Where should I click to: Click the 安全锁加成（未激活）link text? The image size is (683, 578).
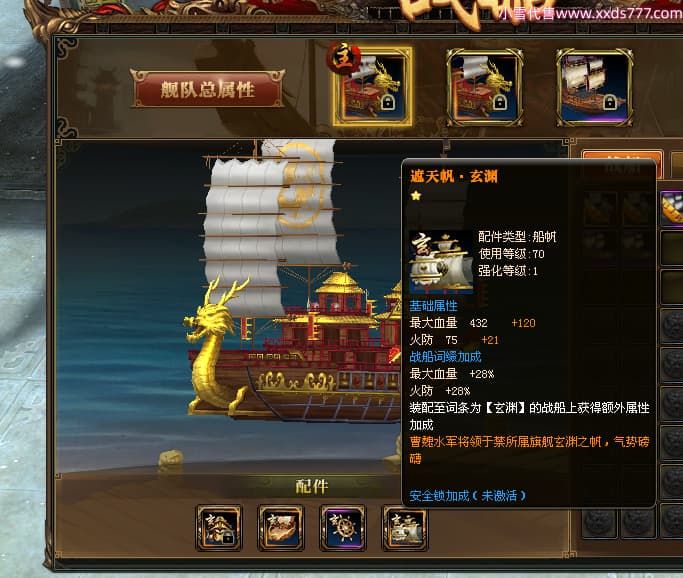click(467, 496)
